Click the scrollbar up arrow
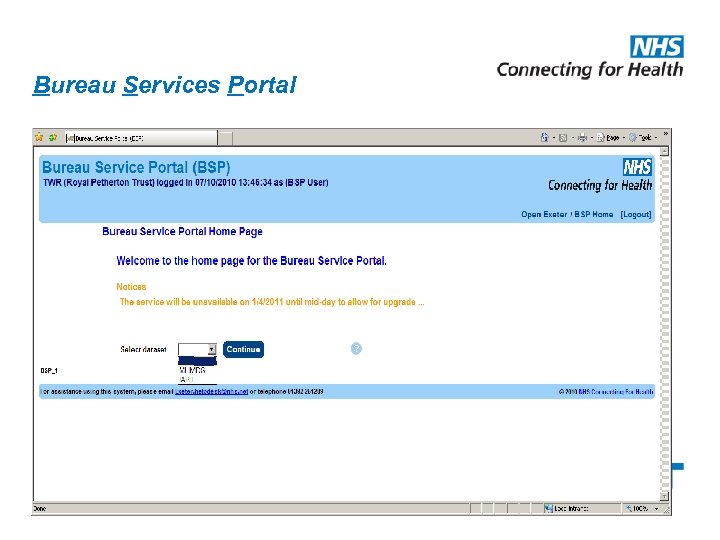The width and height of the screenshot is (720, 540). click(x=664, y=151)
